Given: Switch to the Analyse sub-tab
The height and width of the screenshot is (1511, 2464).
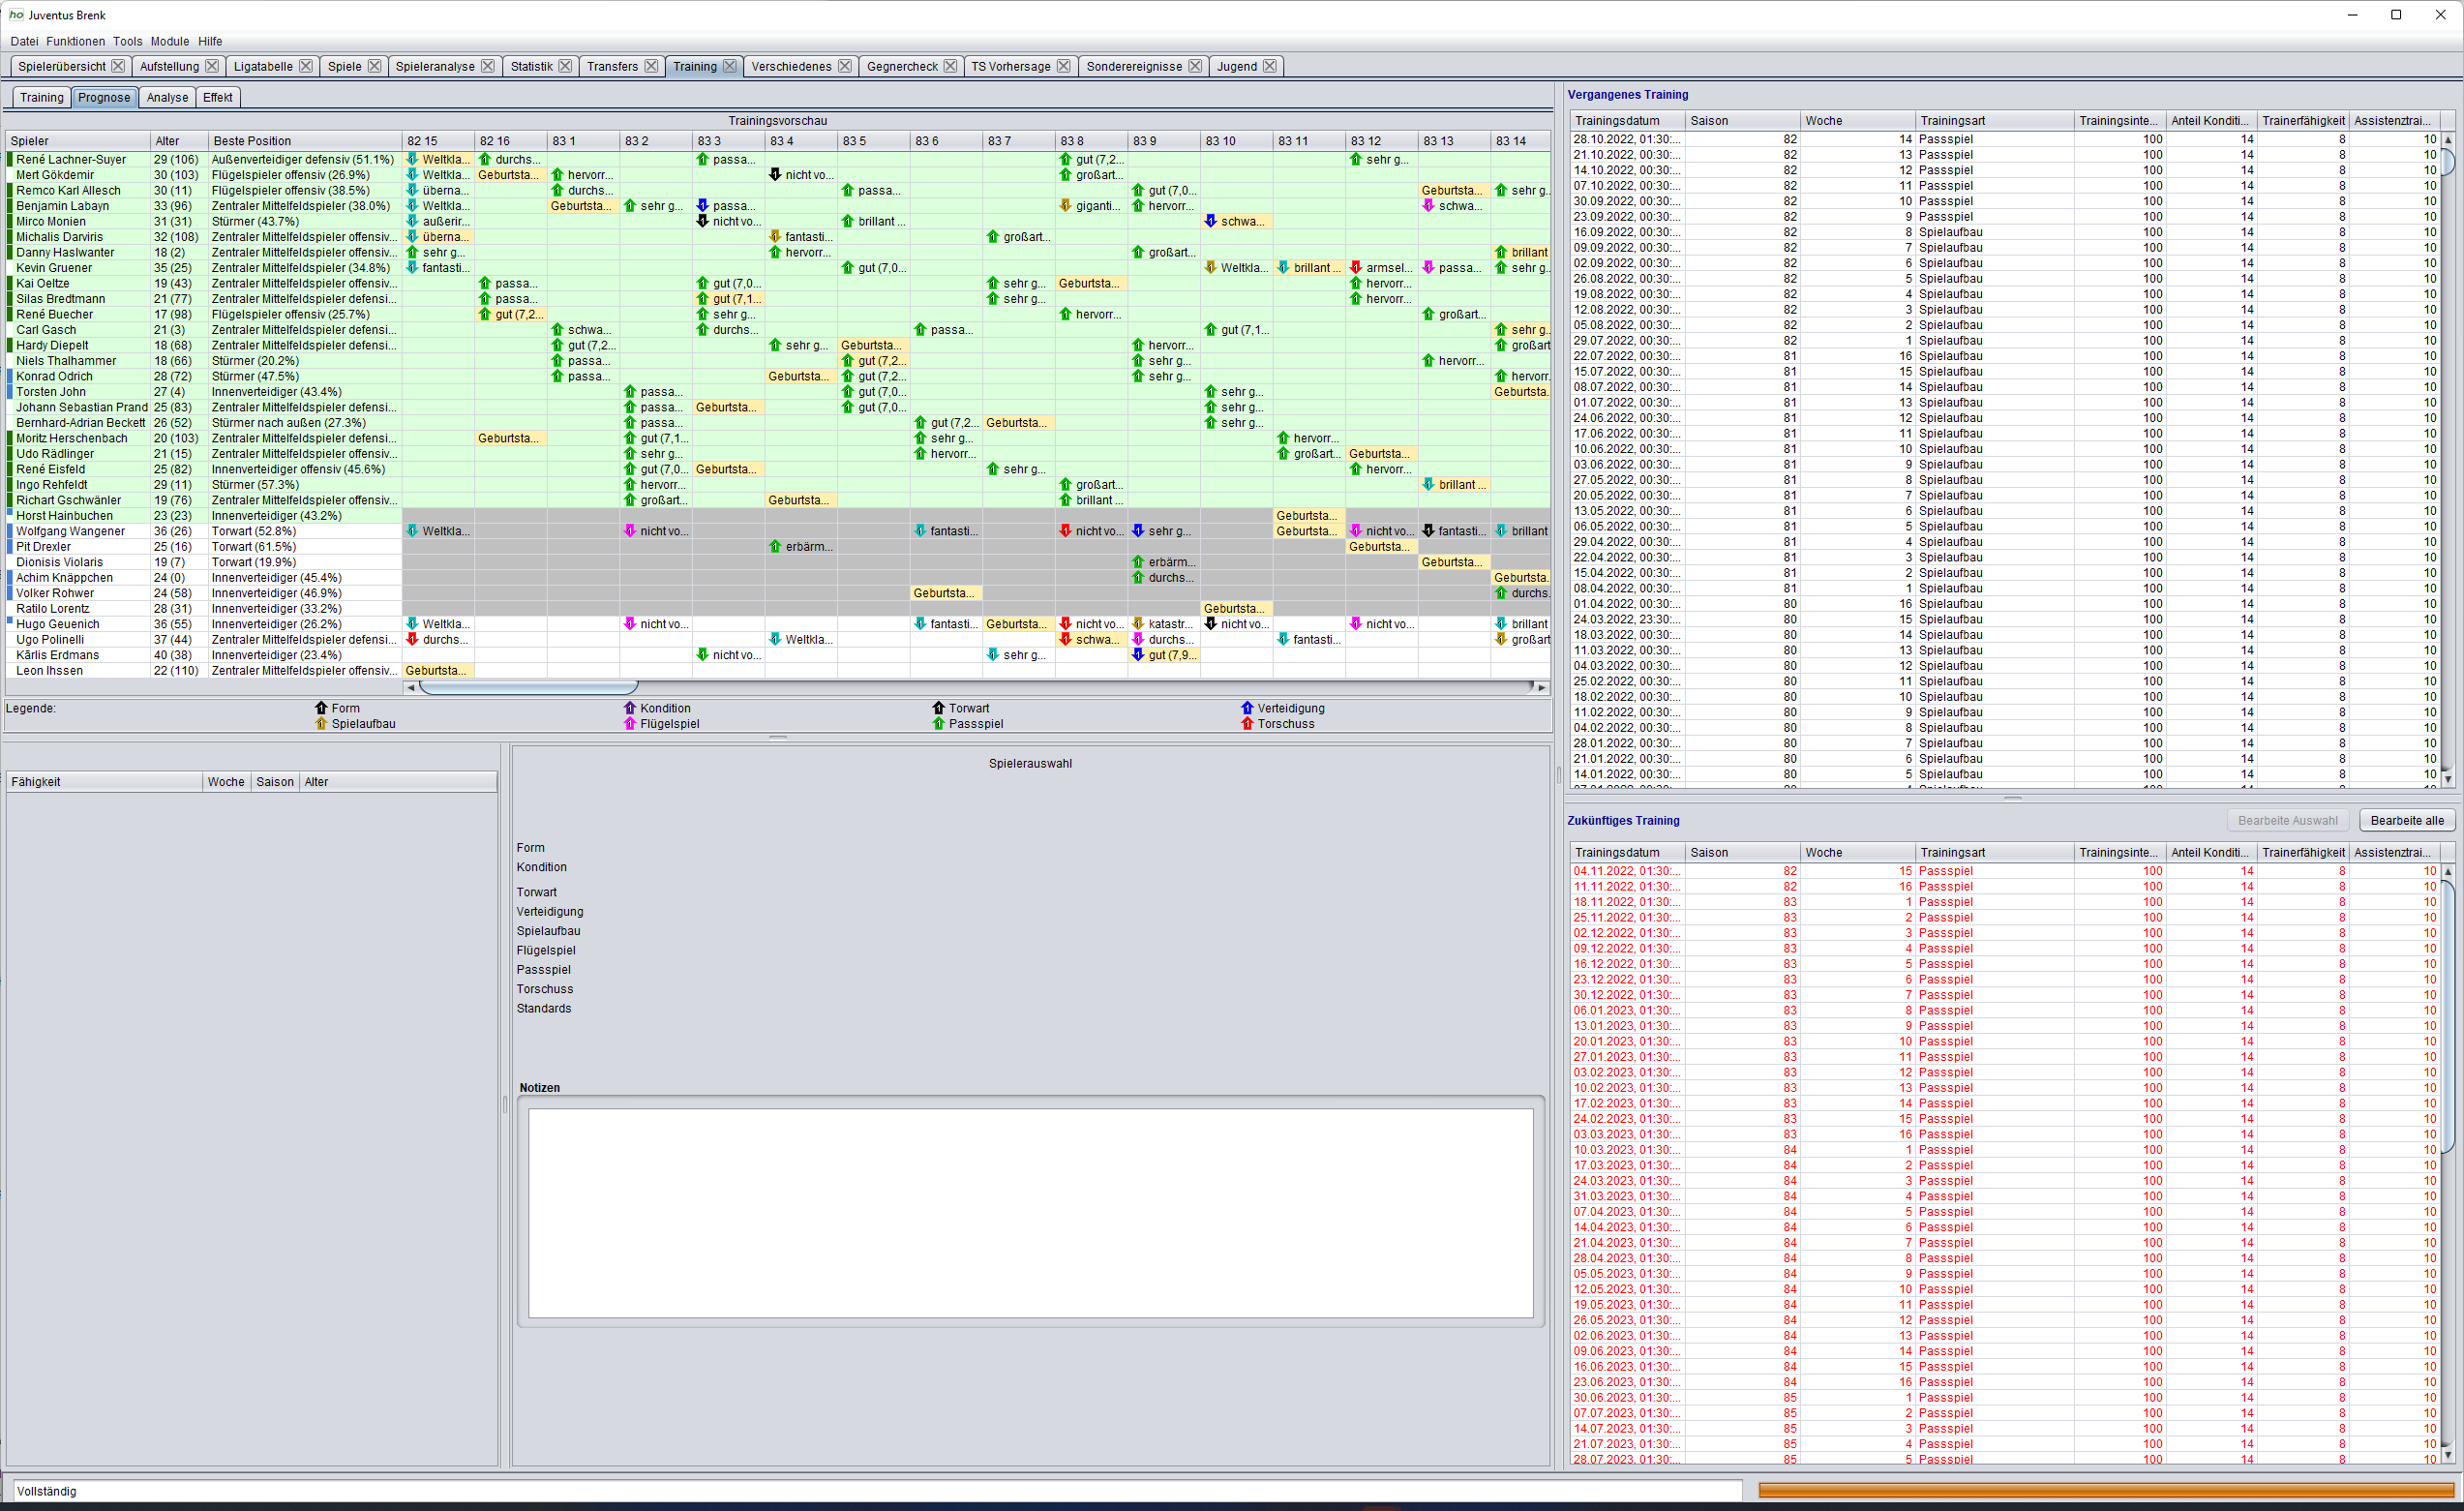Looking at the screenshot, I should [x=167, y=97].
